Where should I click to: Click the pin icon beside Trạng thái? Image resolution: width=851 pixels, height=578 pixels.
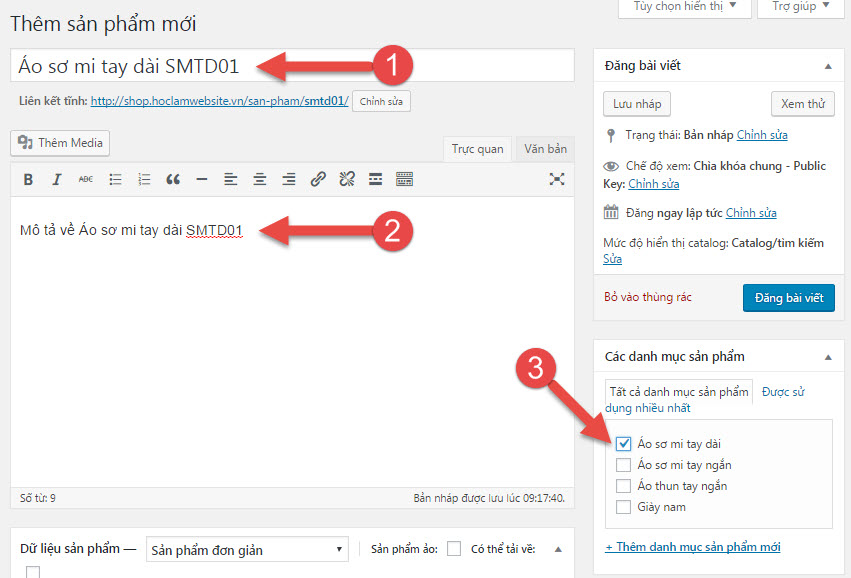click(x=611, y=135)
